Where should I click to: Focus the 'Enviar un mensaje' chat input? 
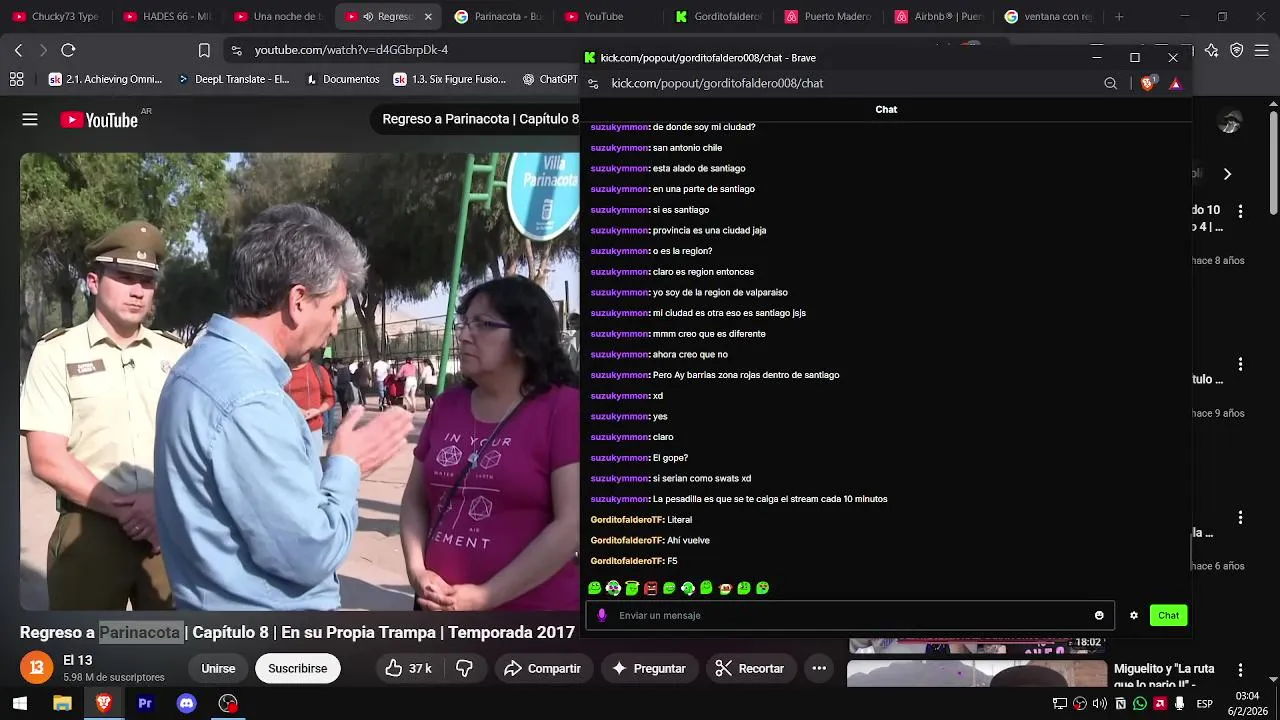(x=850, y=615)
